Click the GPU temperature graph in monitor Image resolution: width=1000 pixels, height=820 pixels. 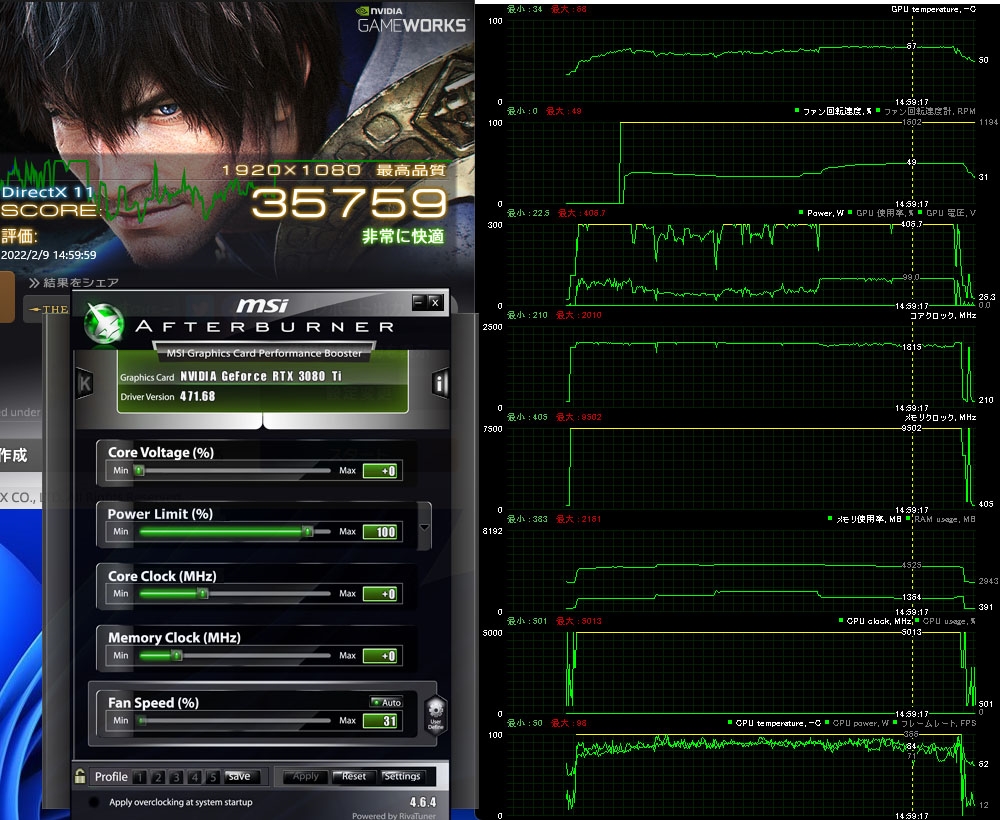(x=740, y=61)
